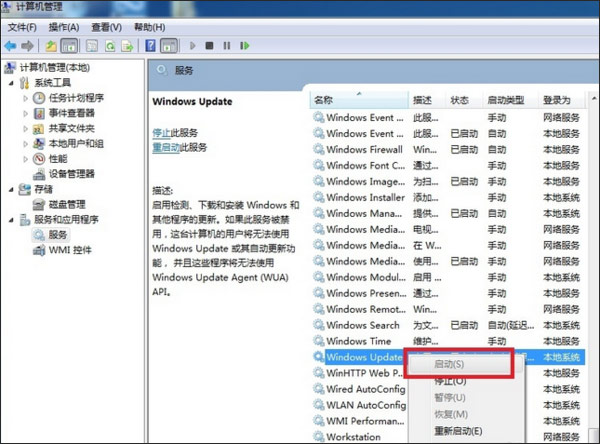
Task: Select the Windows Modul... service row
Action: (x=448, y=277)
